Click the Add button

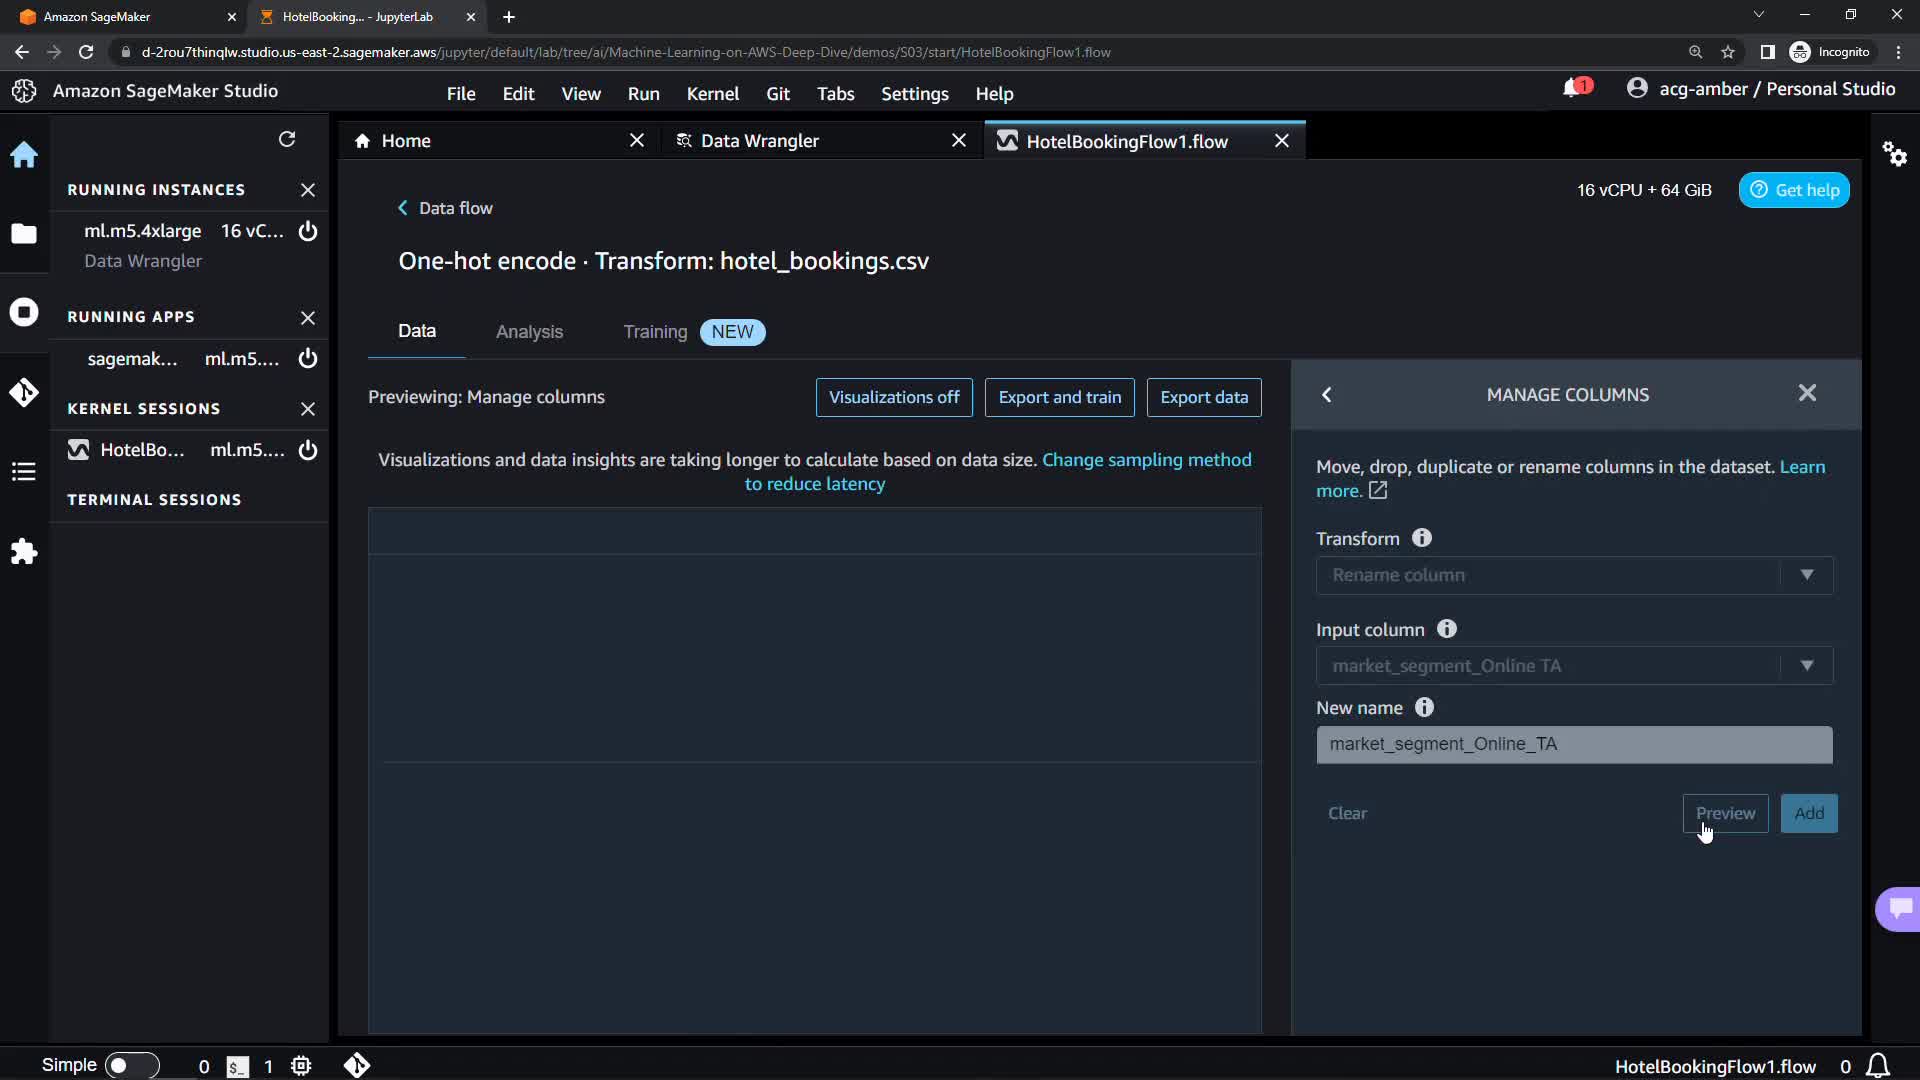[1808, 814]
